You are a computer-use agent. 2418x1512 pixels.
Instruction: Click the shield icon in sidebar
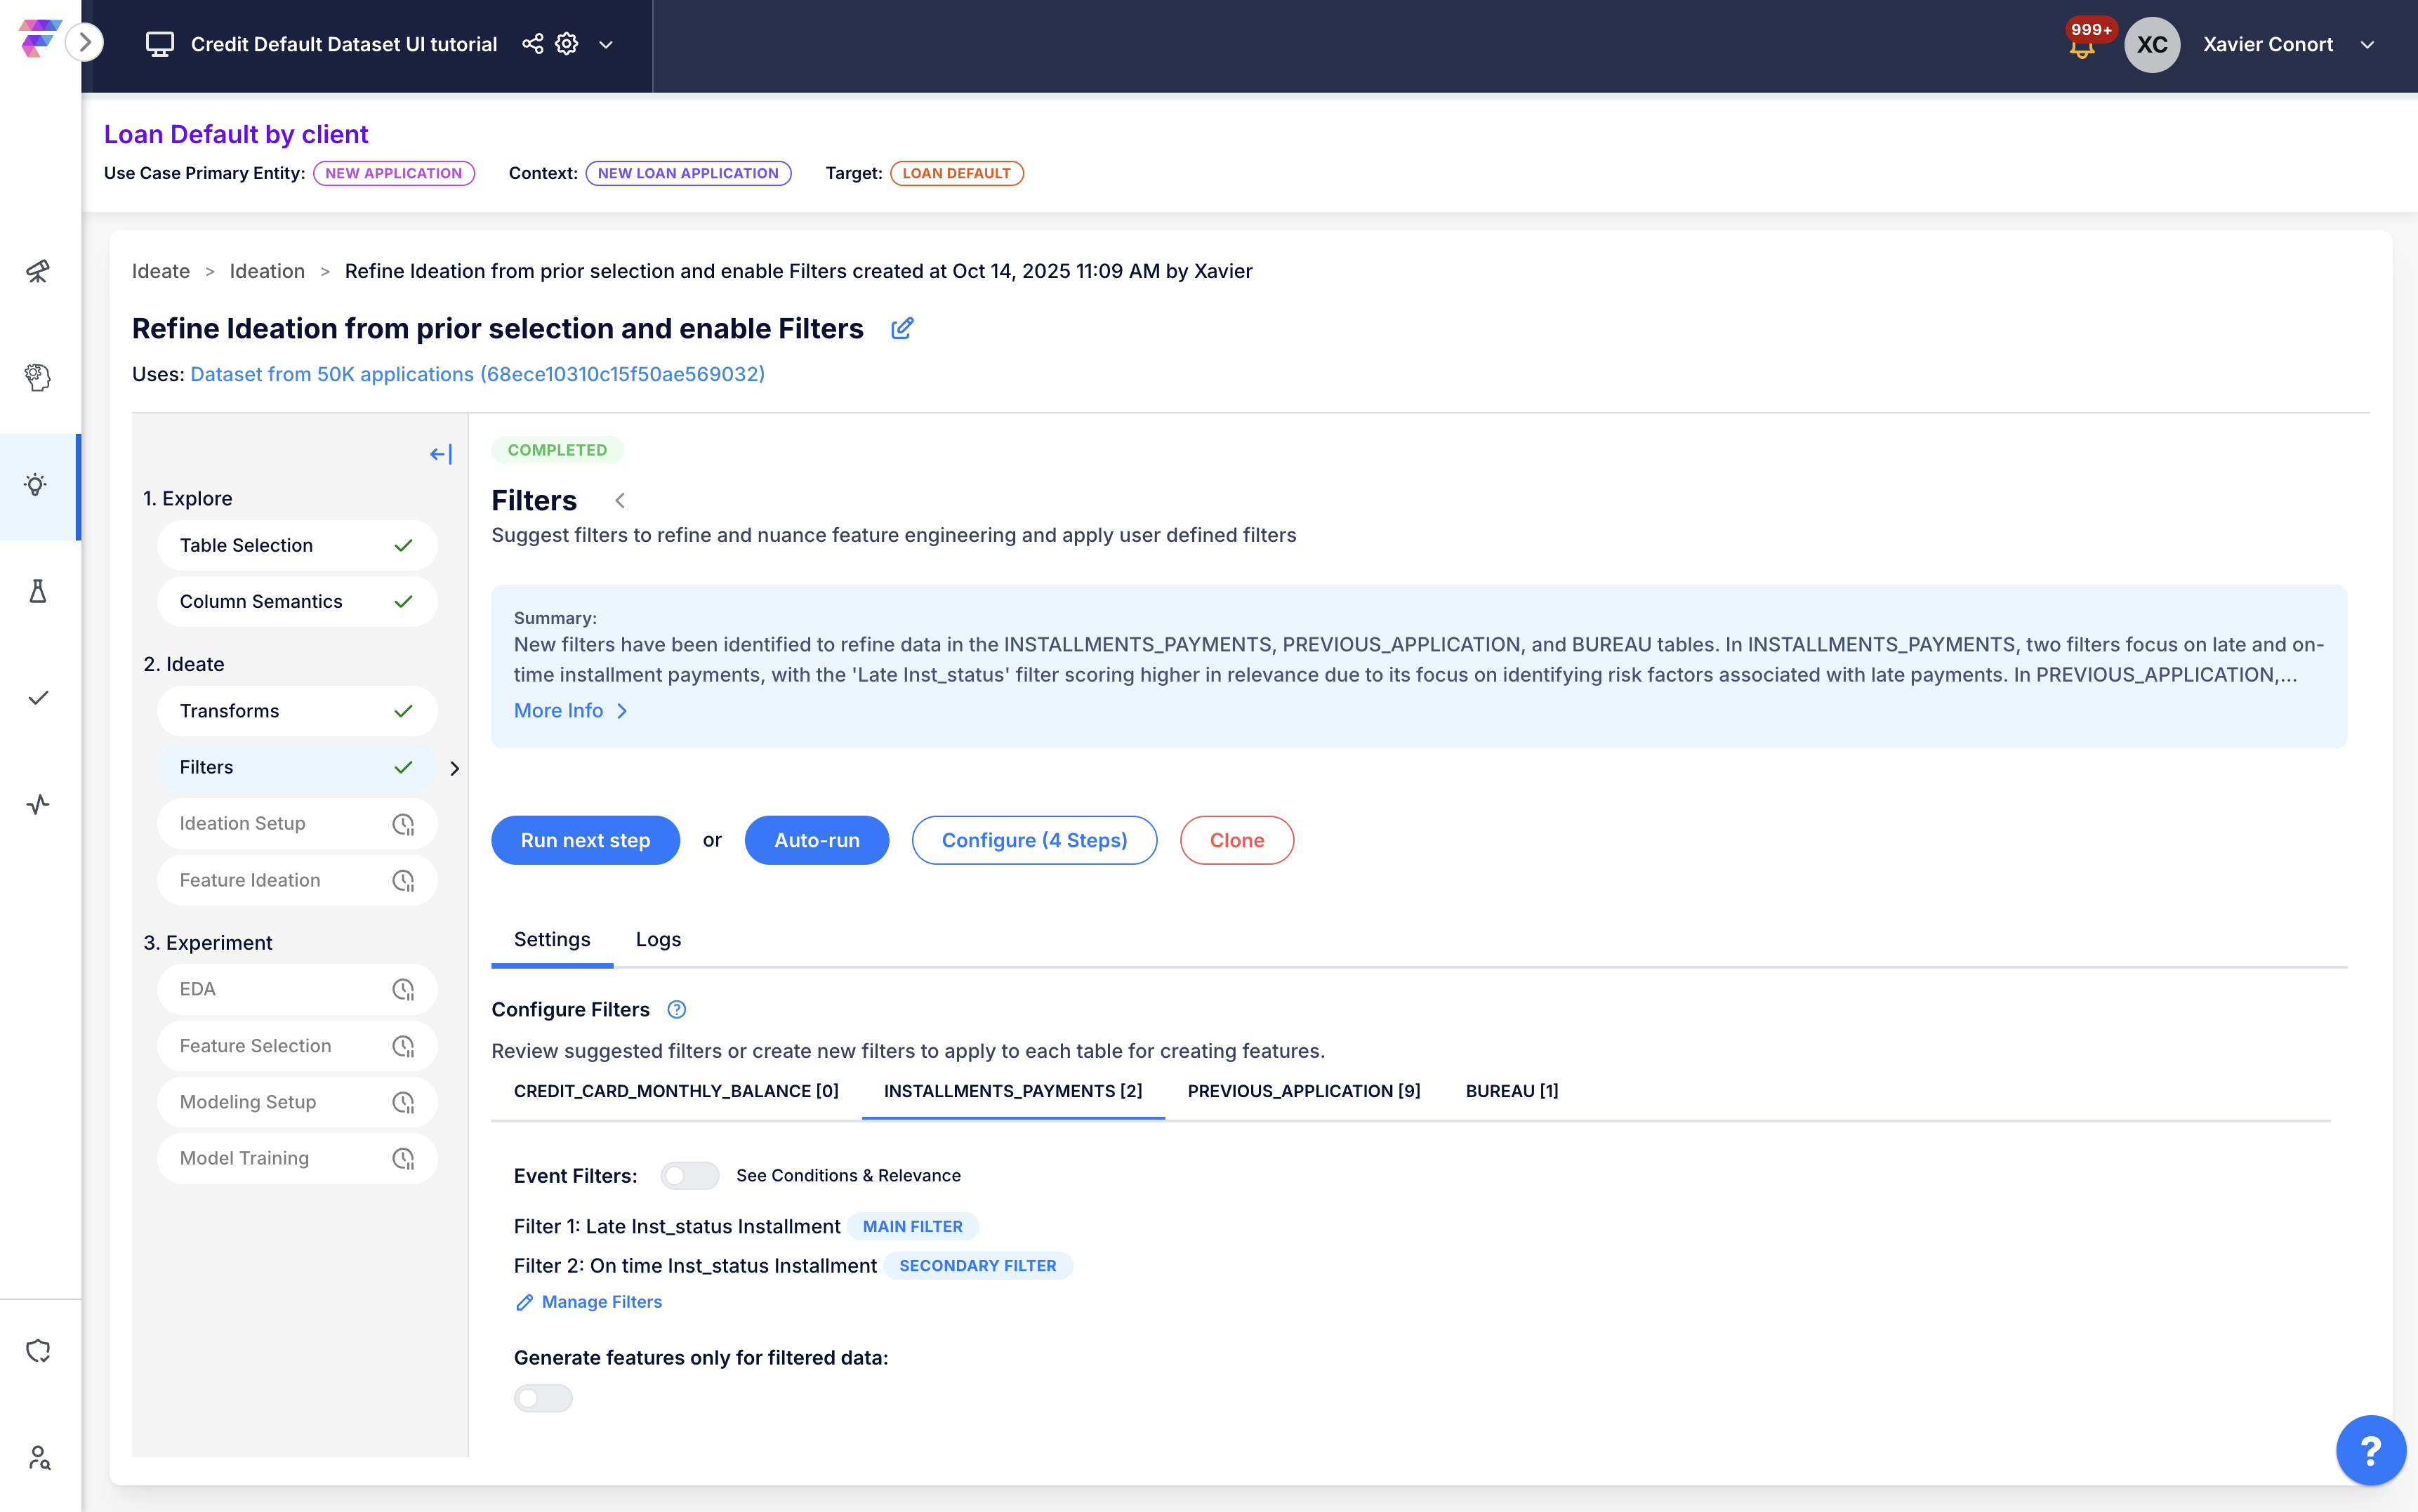coord(37,1351)
